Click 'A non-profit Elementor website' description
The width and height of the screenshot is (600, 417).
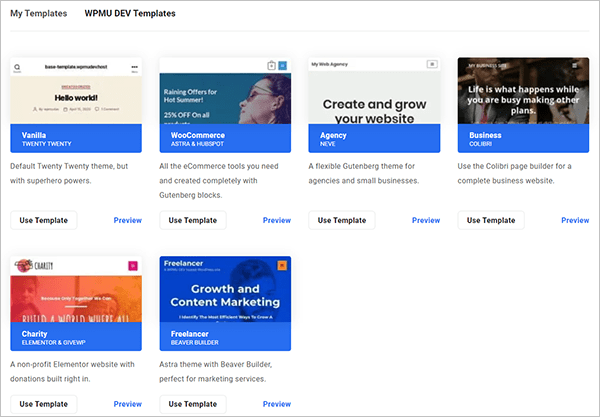pos(72,371)
